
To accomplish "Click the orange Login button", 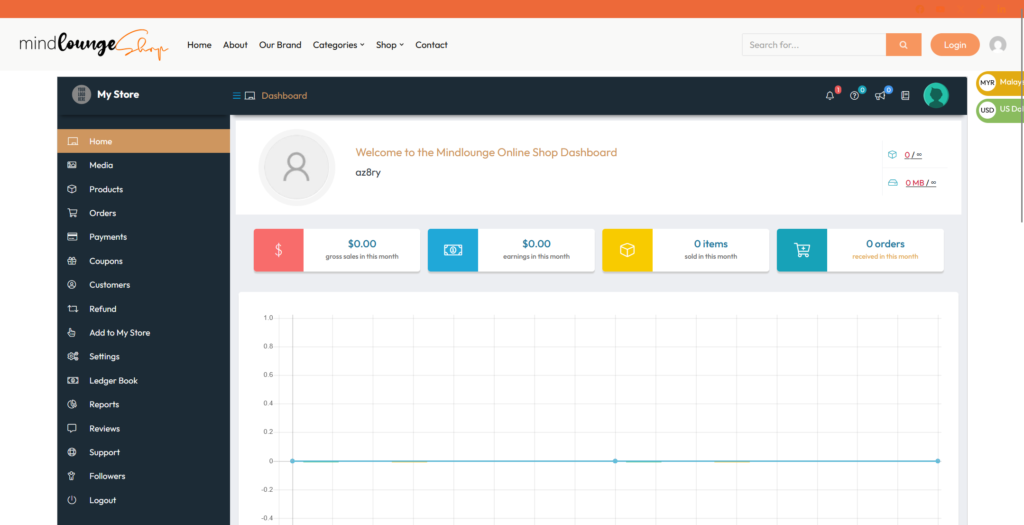I will click(x=954, y=45).
